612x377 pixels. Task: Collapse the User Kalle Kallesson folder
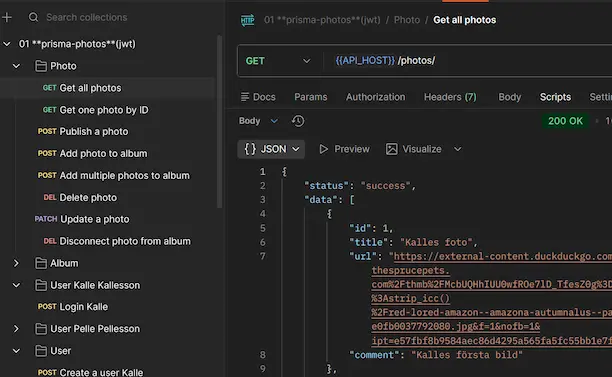16,285
